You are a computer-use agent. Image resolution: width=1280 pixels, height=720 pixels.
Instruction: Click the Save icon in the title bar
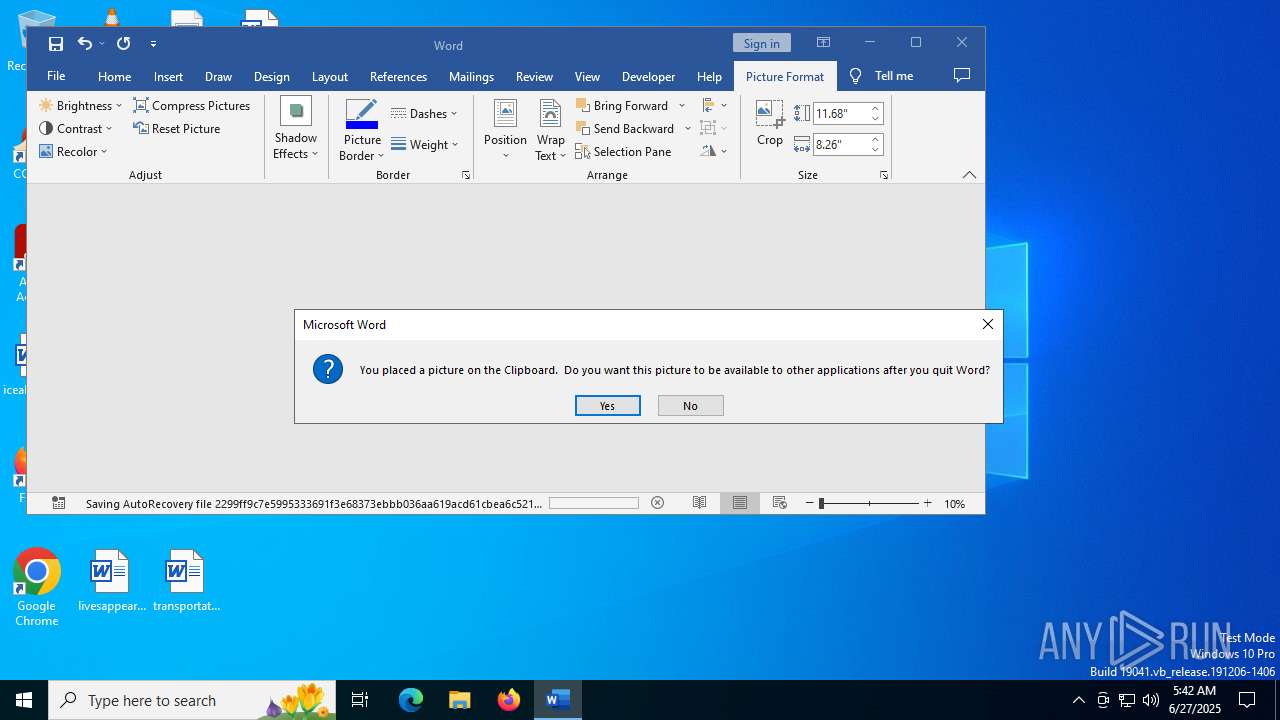[x=56, y=44]
